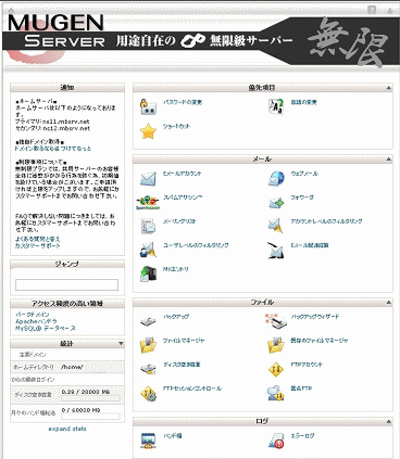Open the Change Language (言語の変更) icon

tap(276, 107)
